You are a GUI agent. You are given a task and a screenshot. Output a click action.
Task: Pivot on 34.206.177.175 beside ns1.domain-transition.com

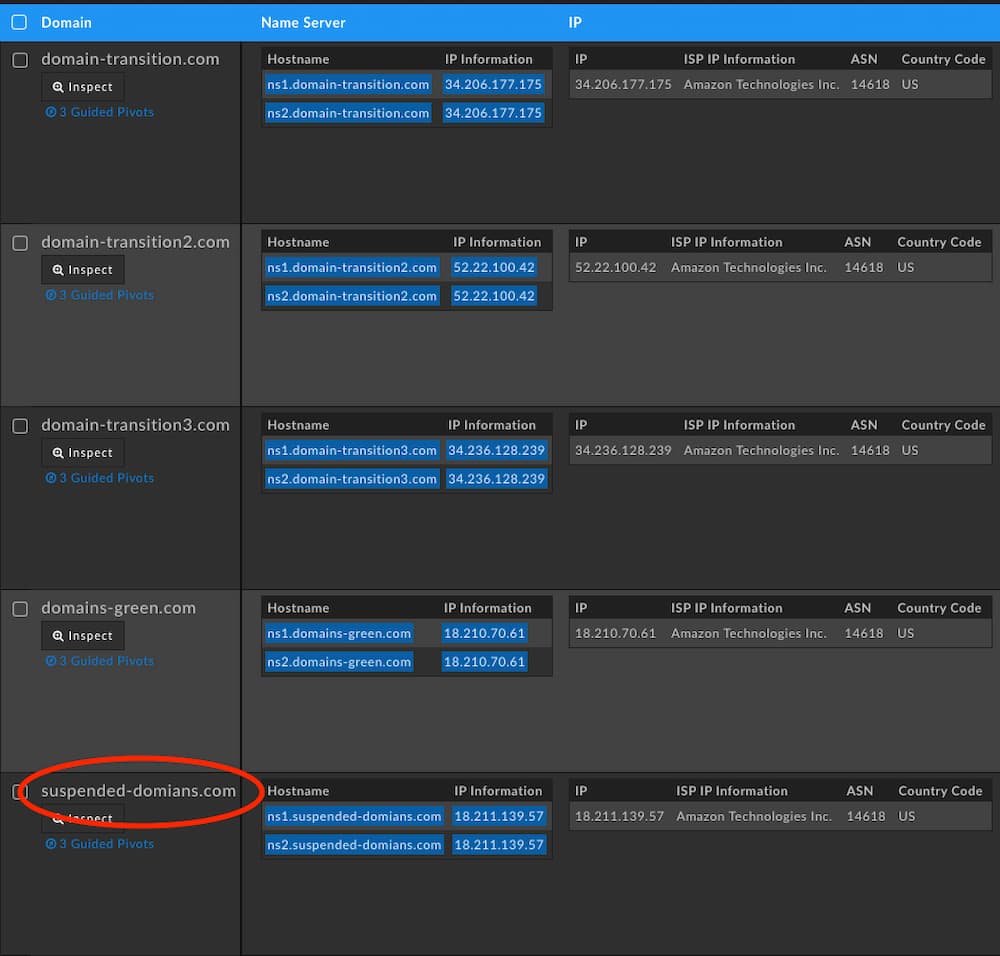pos(494,84)
